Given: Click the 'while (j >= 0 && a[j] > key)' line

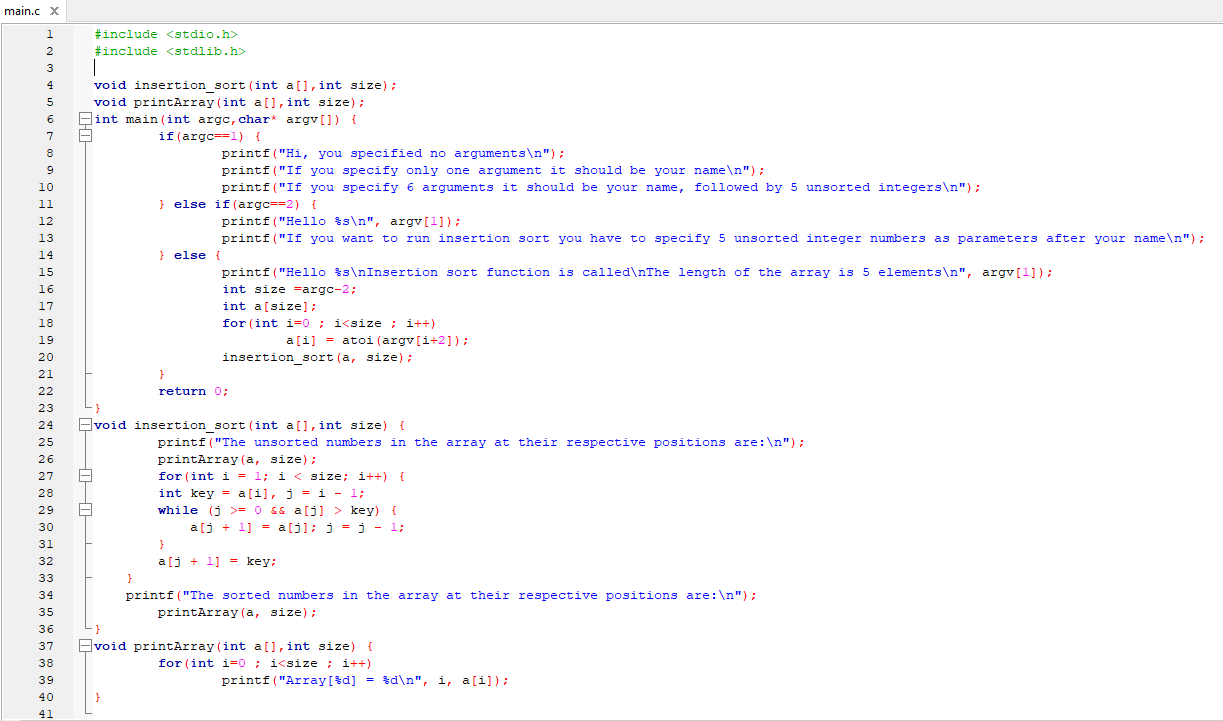Looking at the screenshot, I should coord(278,510).
